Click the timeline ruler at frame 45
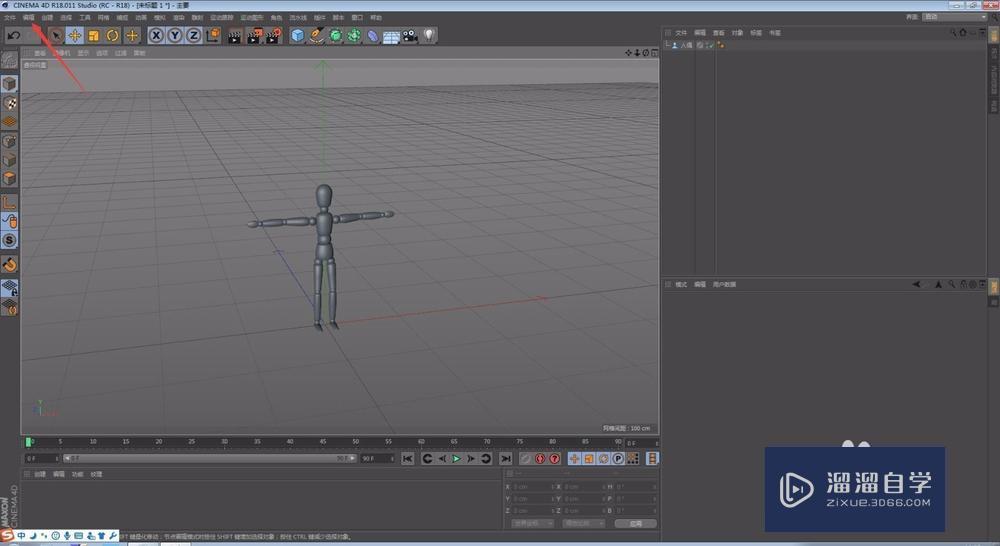 pos(322,441)
